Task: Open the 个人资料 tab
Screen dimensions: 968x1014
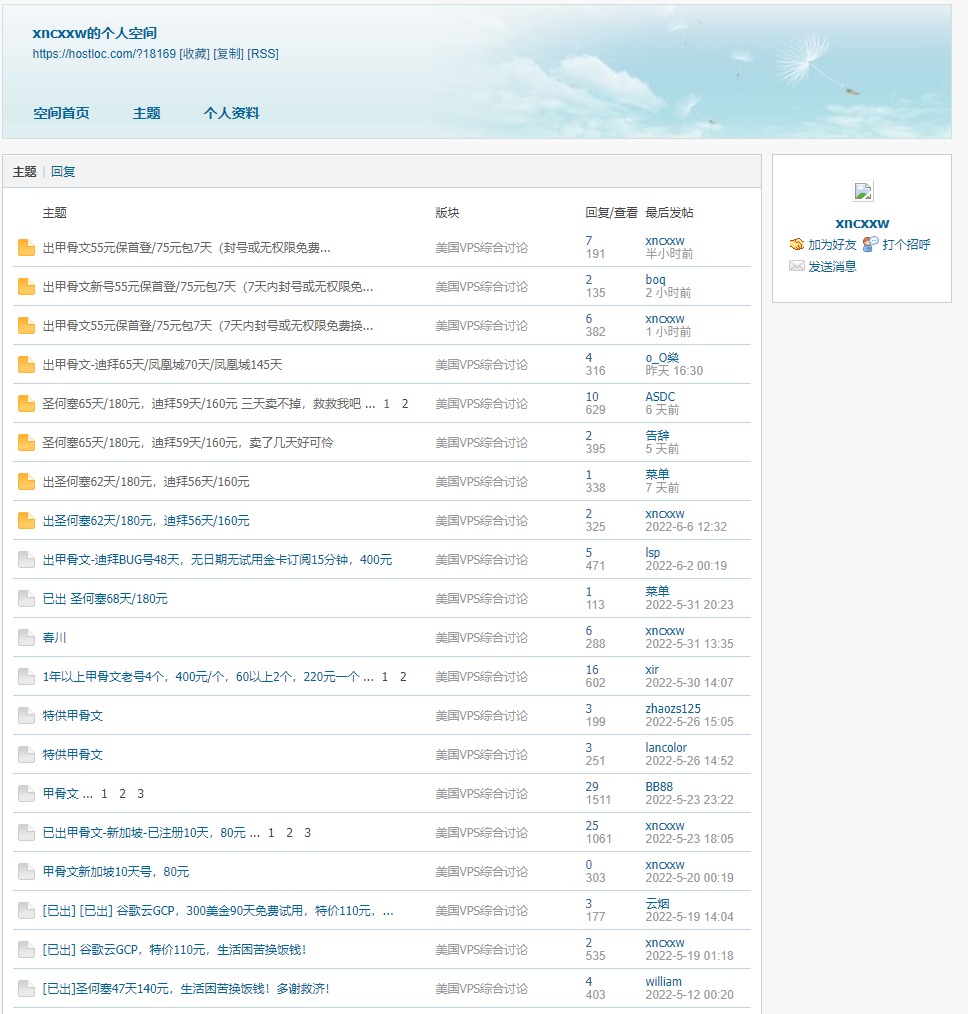Action: pos(231,113)
